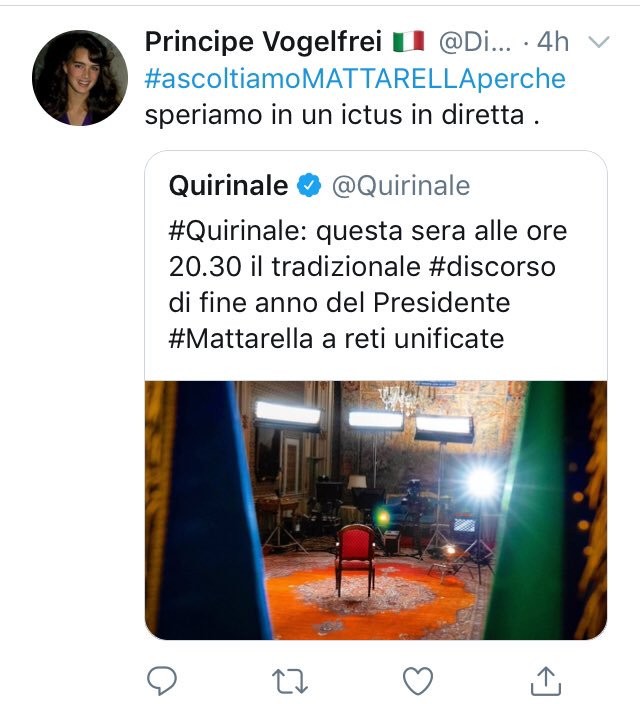Tap the Italian flag emoji in the name

tap(409, 41)
